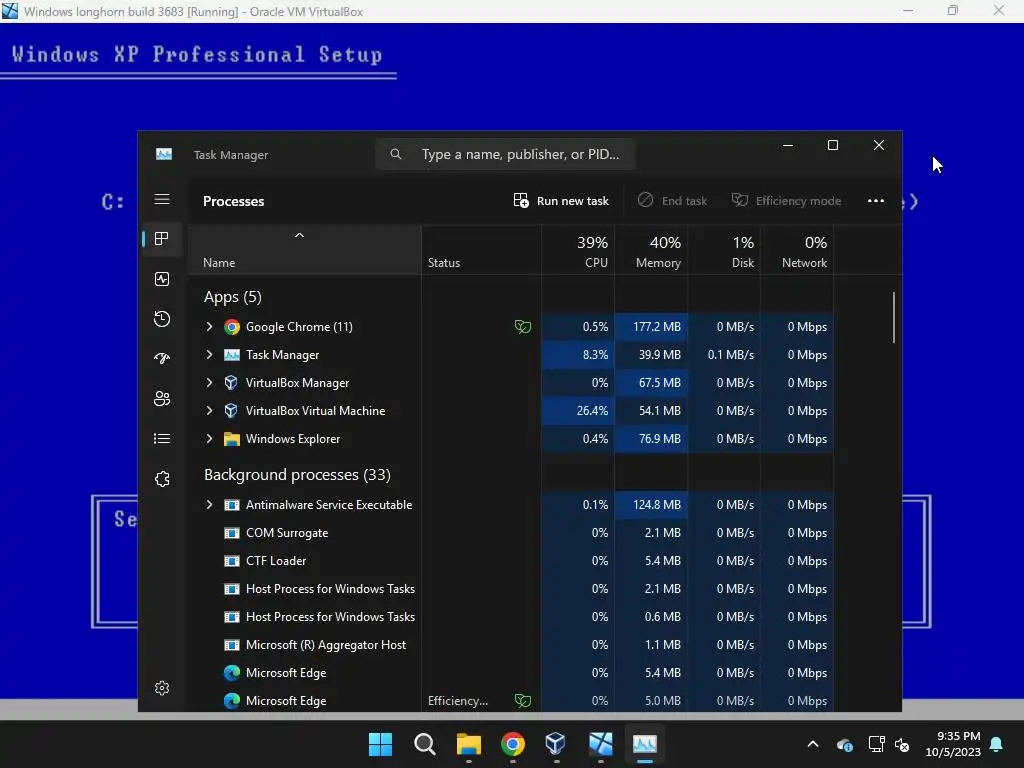The width and height of the screenshot is (1024, 768).
Task: Open Task Manager settings gear icon
Action: (162, 688)
